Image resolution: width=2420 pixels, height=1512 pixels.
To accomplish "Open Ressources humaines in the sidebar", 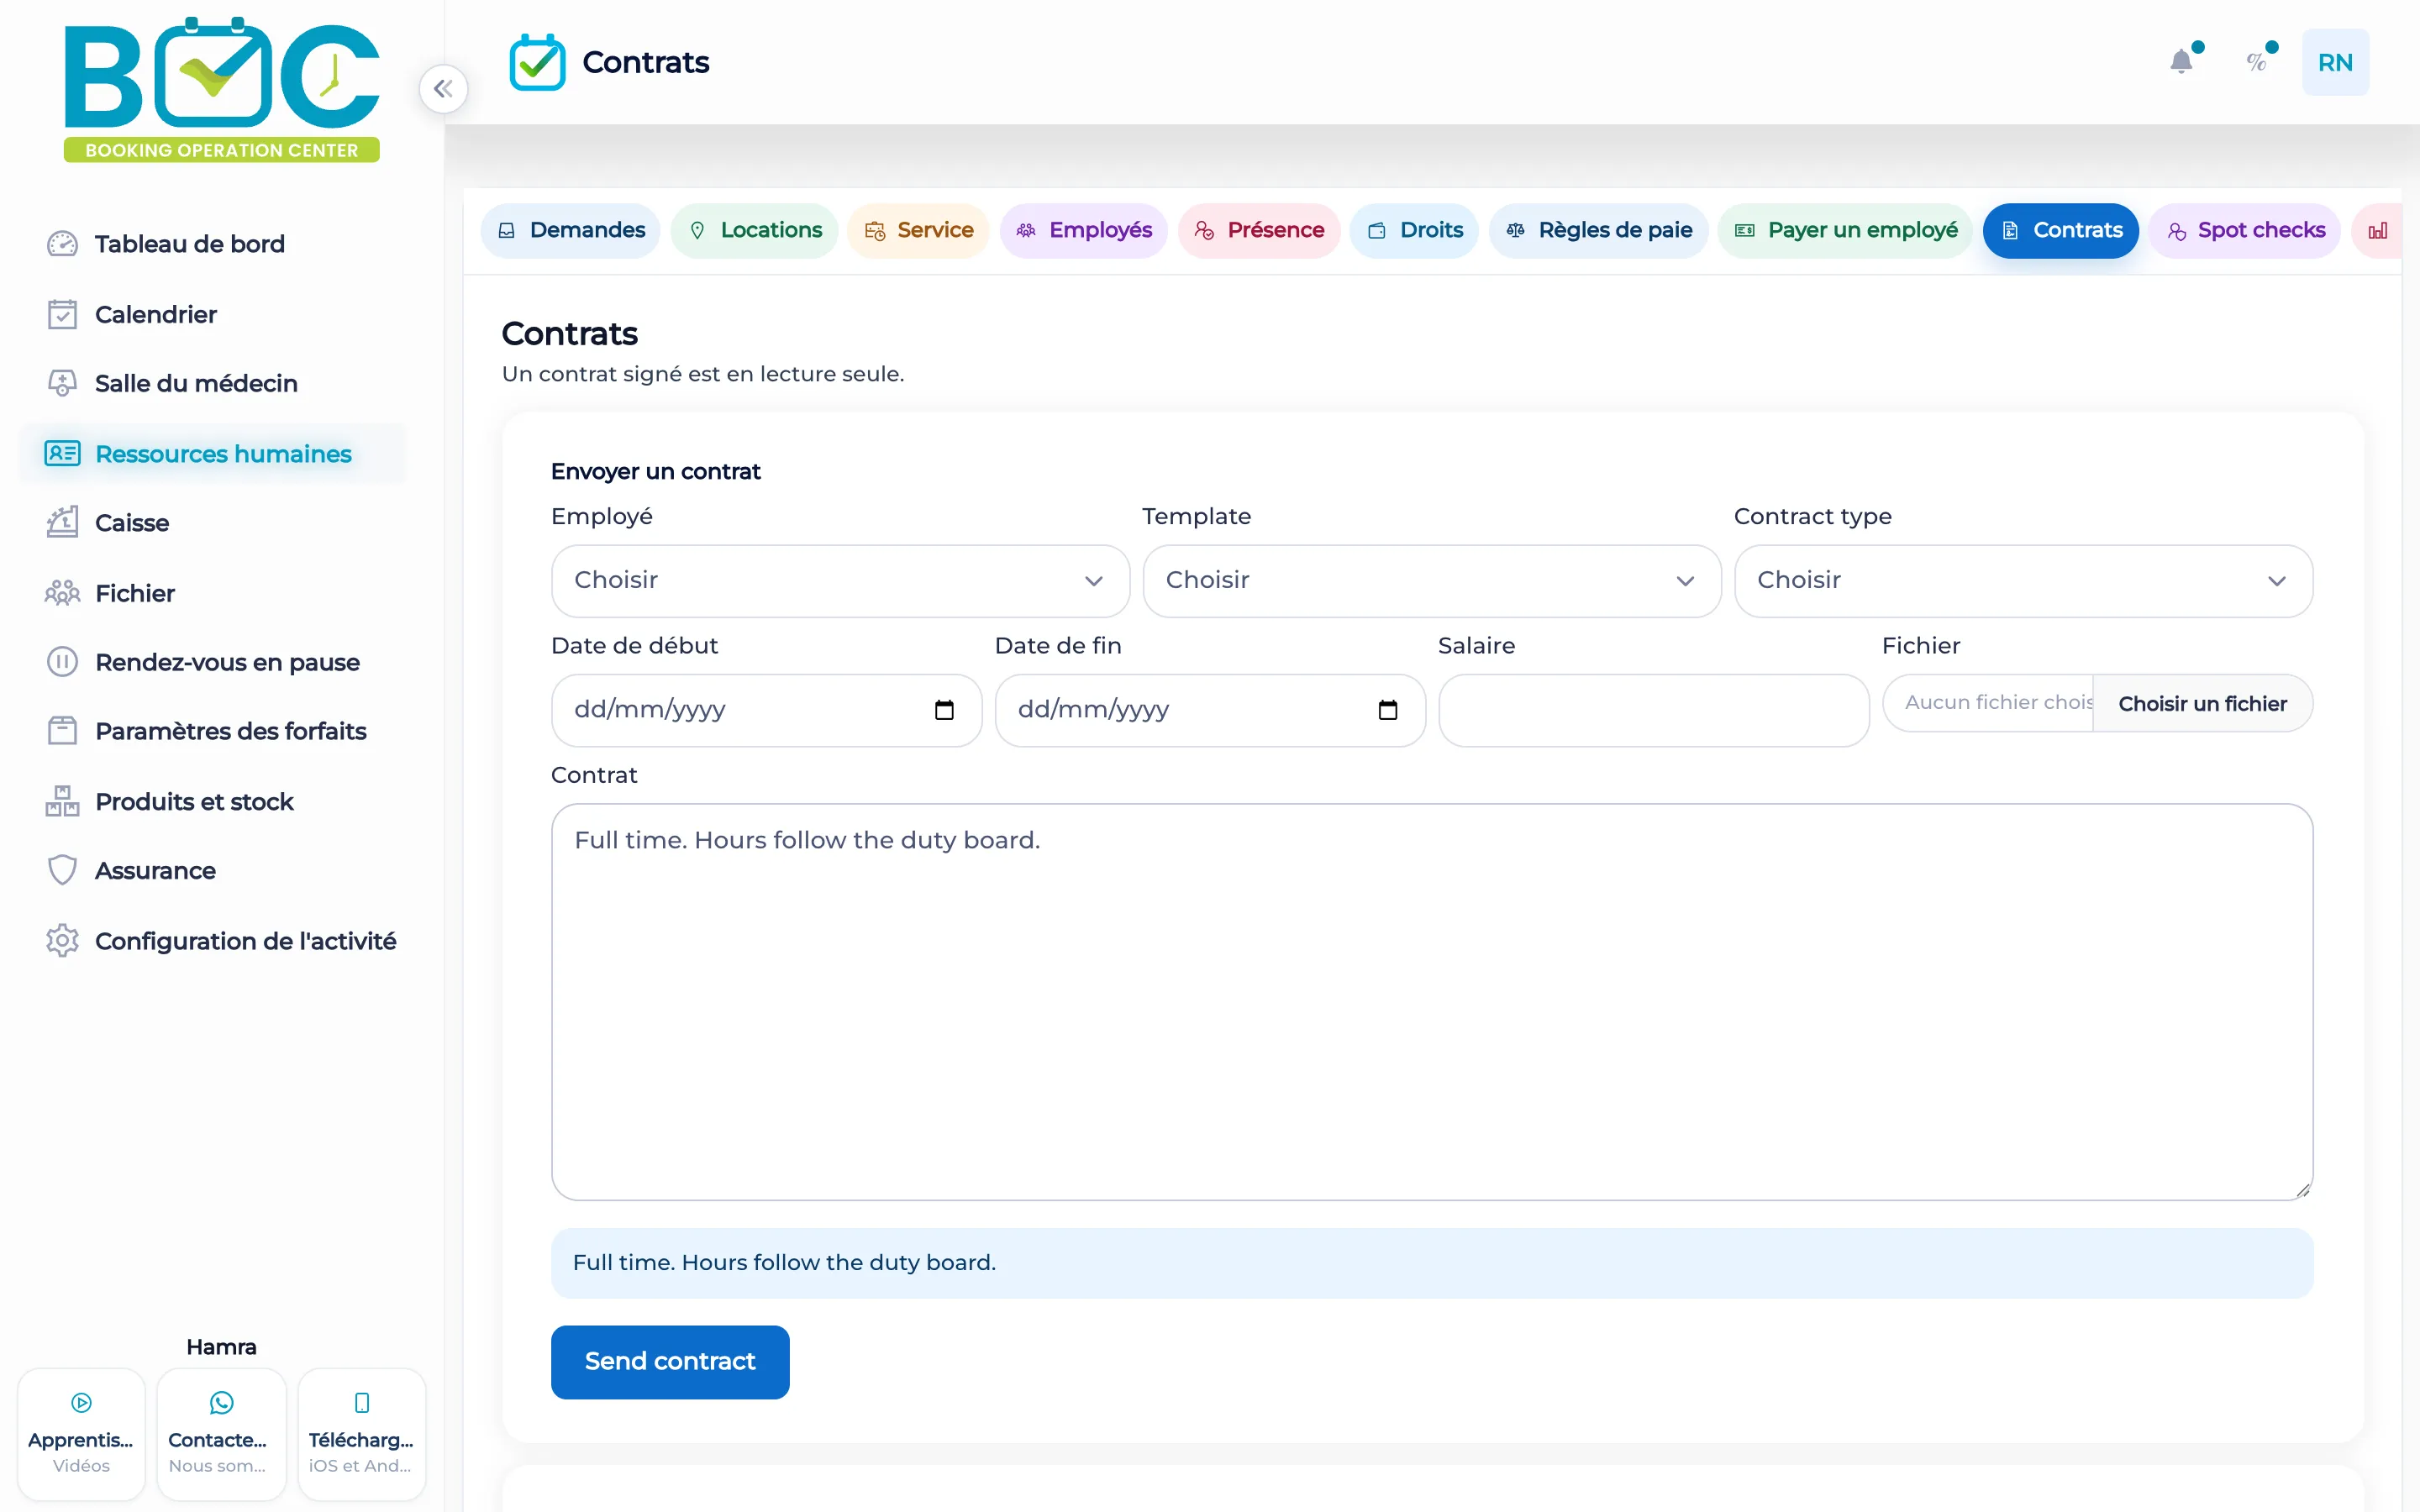I will pyautogui.click(x=213, y=454).
